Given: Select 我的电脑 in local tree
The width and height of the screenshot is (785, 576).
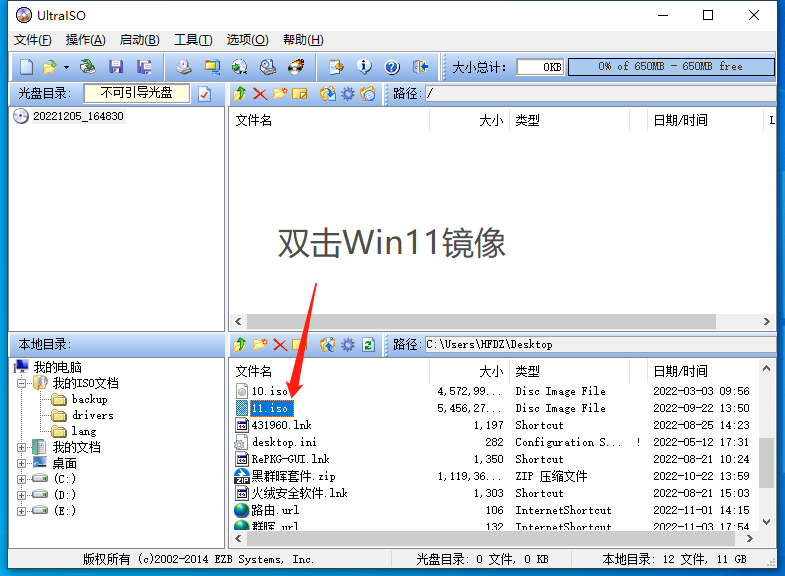Looking at the screenshot, I should tap(58, 367).
